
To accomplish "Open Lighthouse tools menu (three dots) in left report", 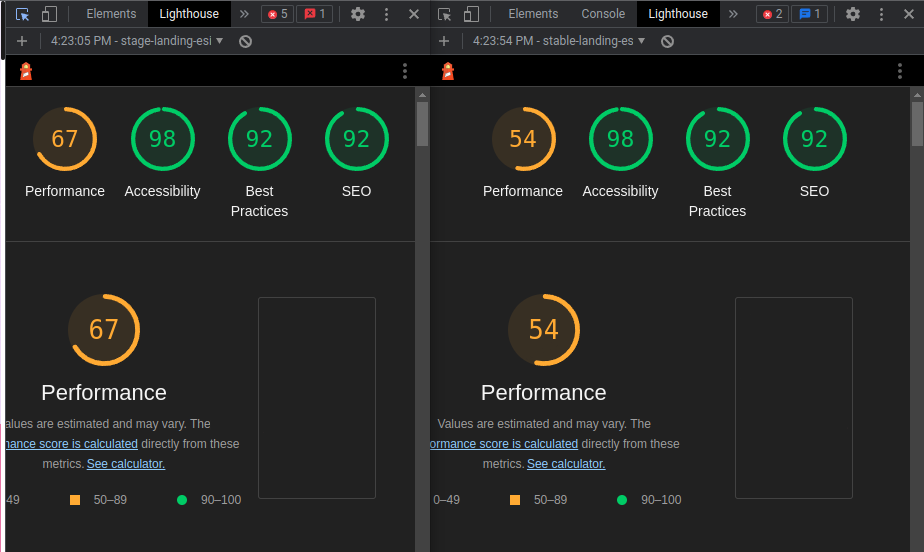I will (x=405, y=71).
